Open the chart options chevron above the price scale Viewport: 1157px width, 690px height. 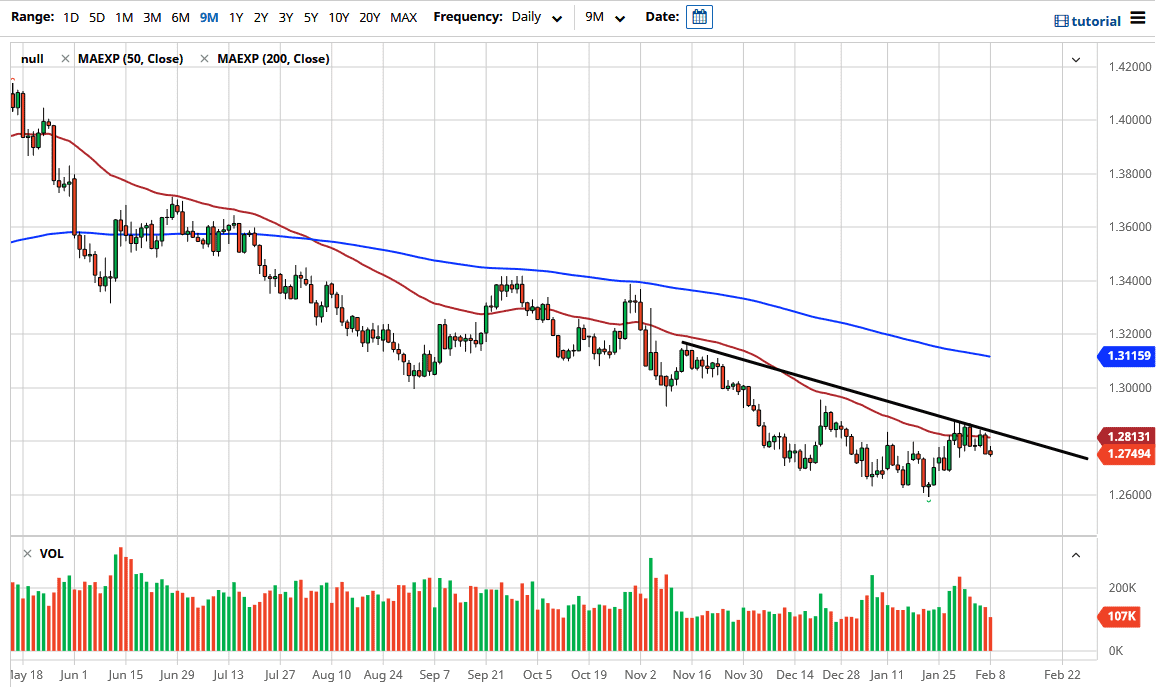(x=1076, y=59)
